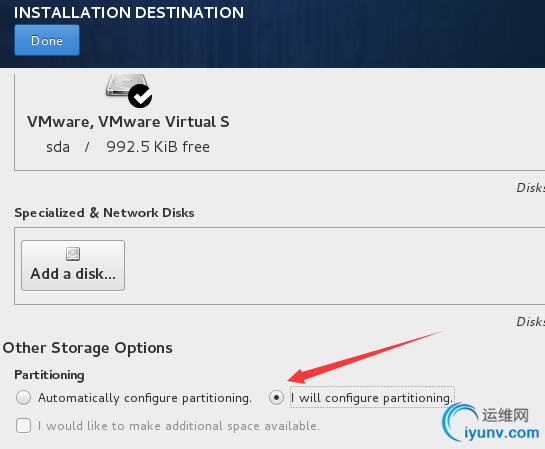Select Automatically configure partitioning radio button
545x449 pixels.
(x=23, y=397)
